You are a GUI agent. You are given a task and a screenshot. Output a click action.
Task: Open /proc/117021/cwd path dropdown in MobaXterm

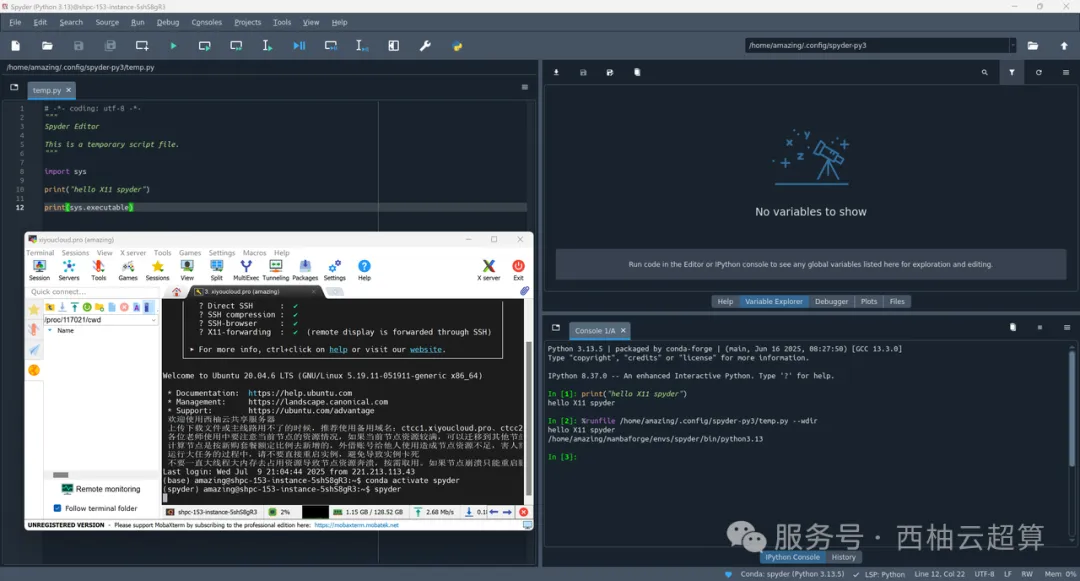[x=153, y=320]
